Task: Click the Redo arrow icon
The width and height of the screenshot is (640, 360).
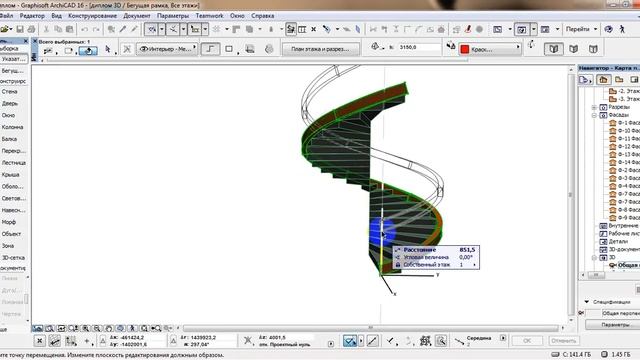Action: tap(96, 29)
